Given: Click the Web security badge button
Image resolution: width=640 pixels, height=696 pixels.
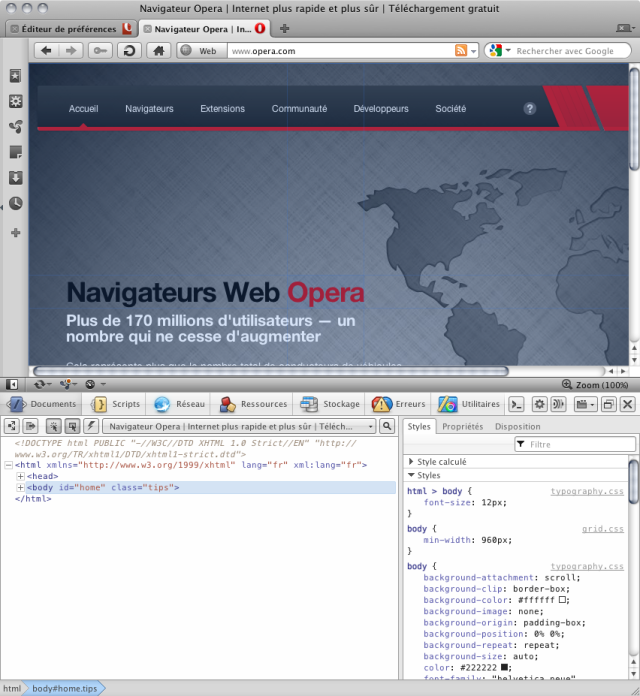Looking at the screenshot, I should pyautogui.click(x=201, y=51).
